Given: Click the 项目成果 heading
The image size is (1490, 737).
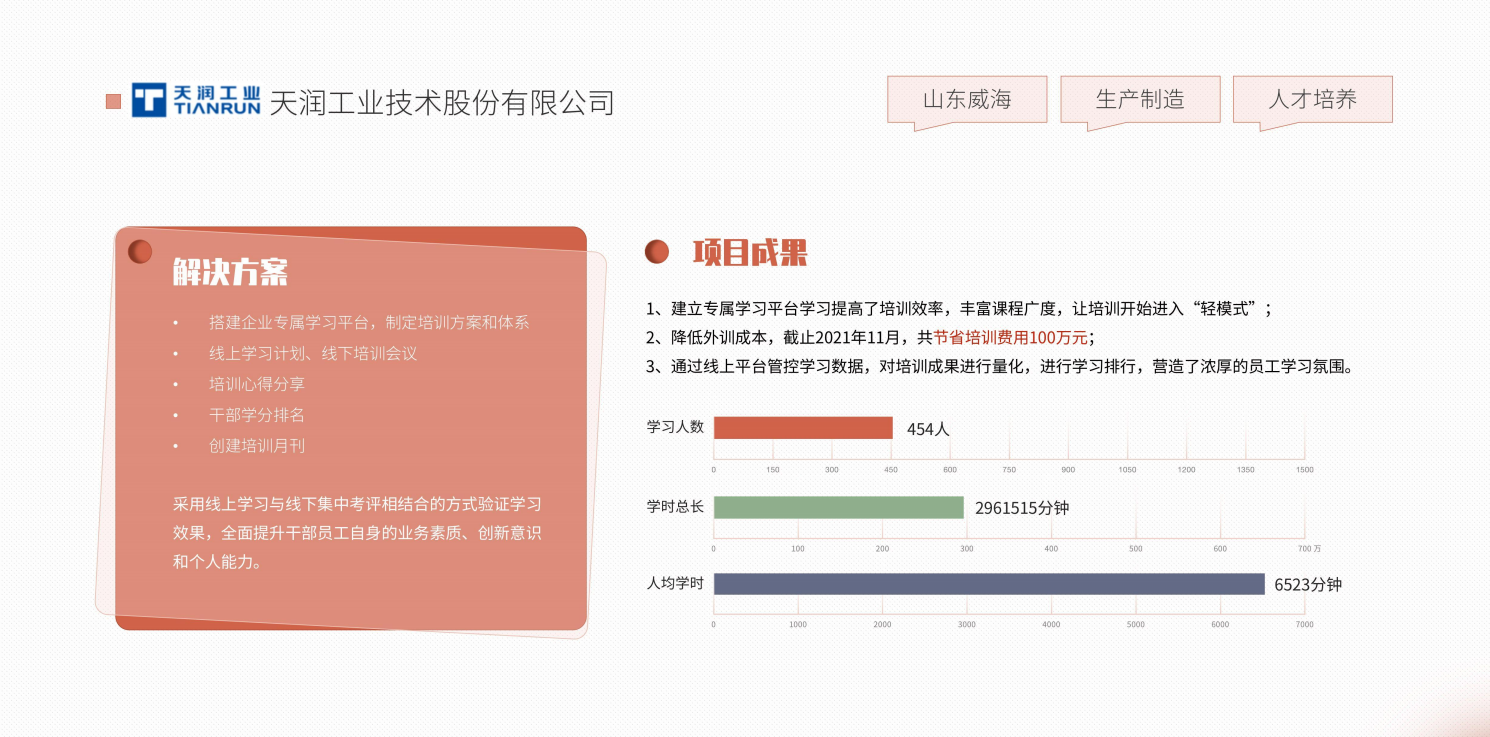Looking at the screenshot, I should (x=750, y=253).
